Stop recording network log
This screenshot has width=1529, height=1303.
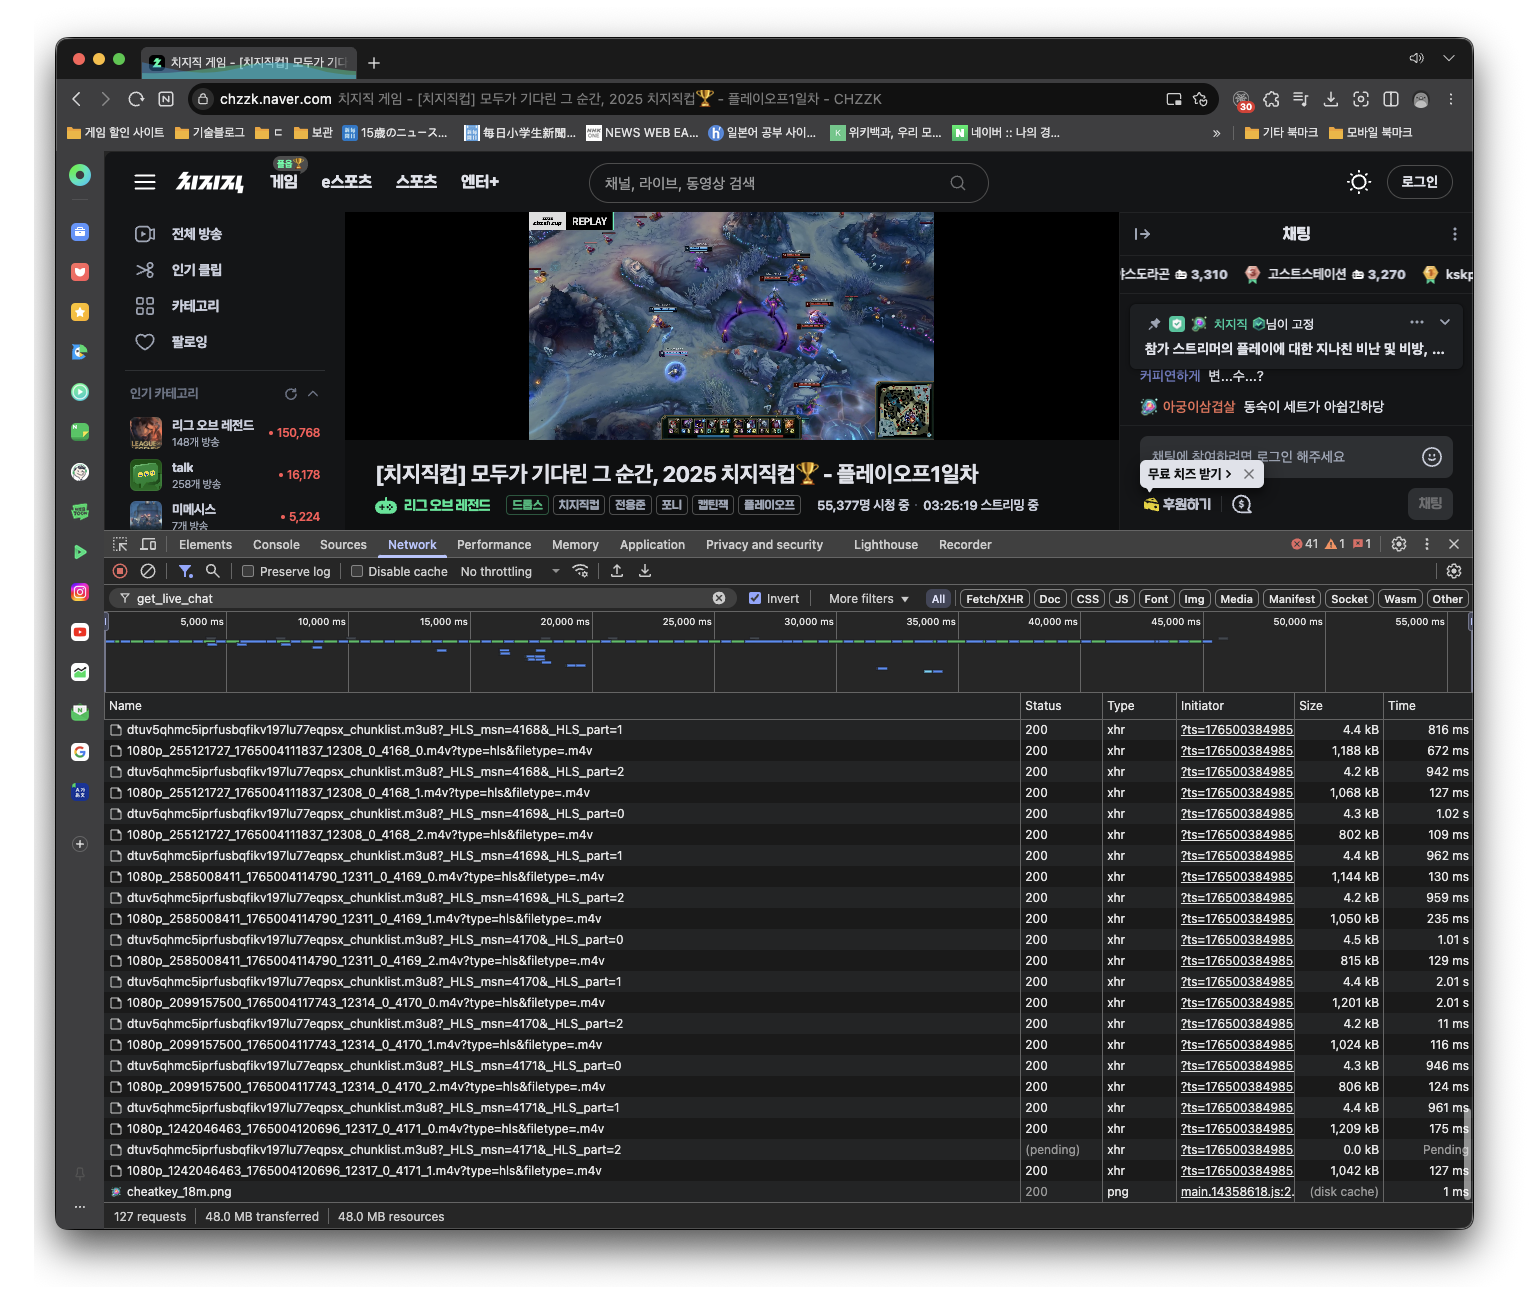(x=120, y=571)
